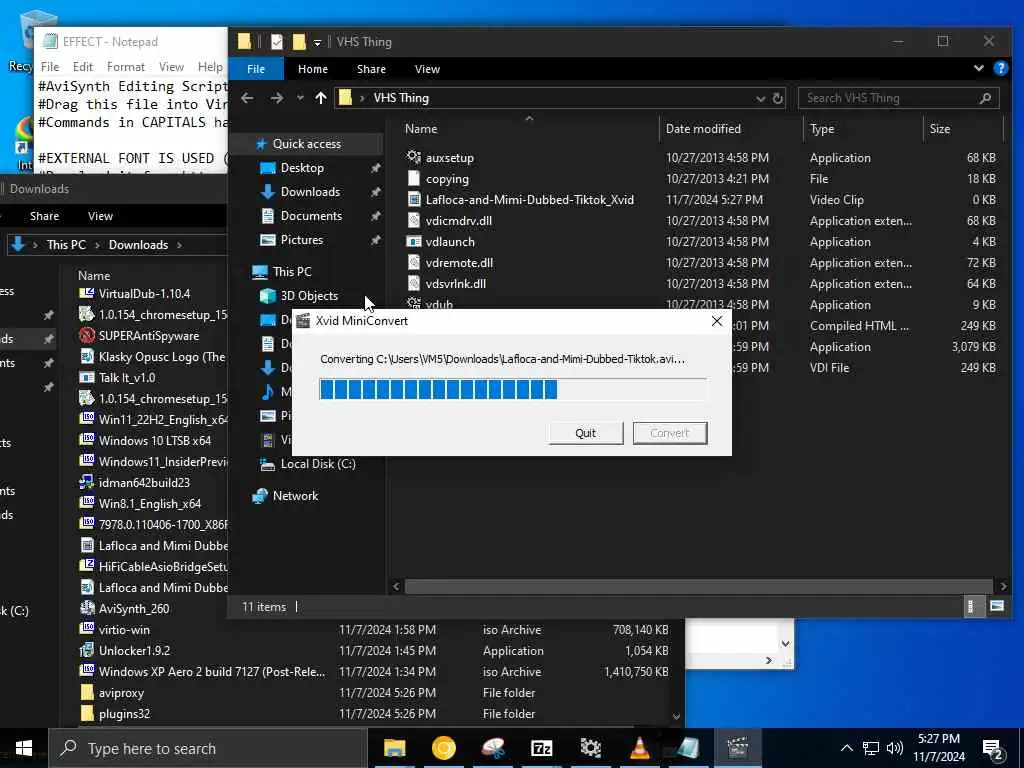The width and height of the screenshot is (1024, 768).
Task: Select This PC in navigation pane
Action: (x=292, y=272)
